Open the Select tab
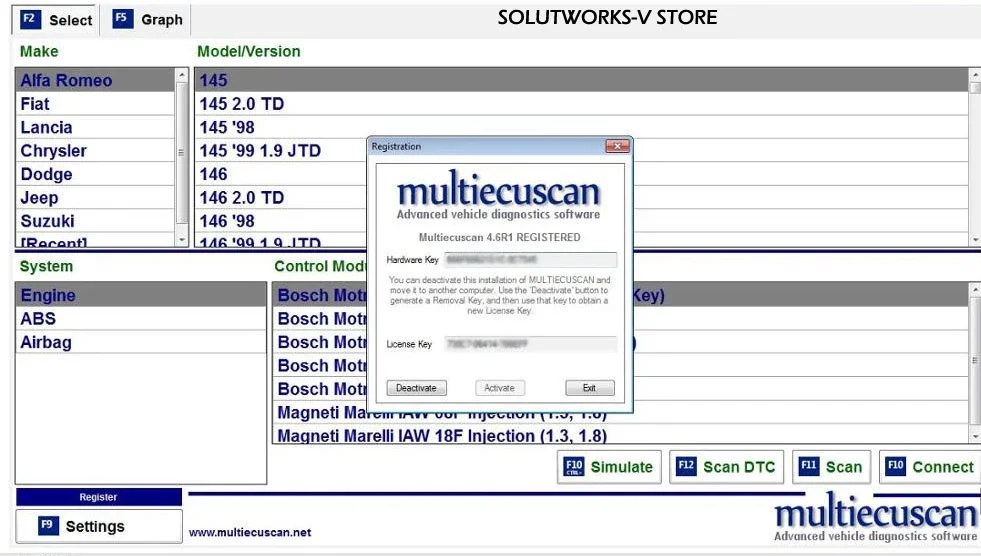981x556 pixels. pos(55,19)
